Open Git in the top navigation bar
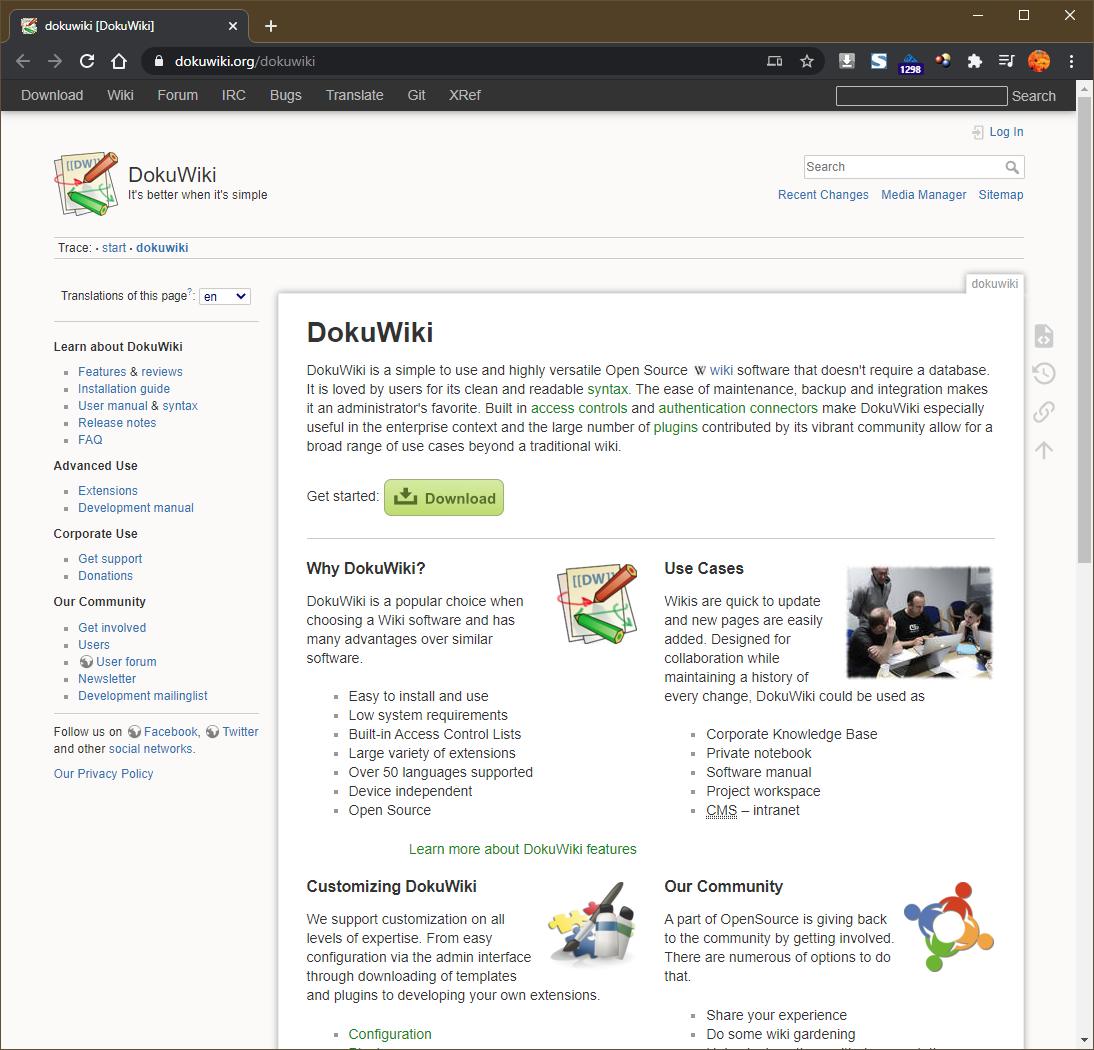Viewport: 1094px width, 1050px height. (416, 95)
